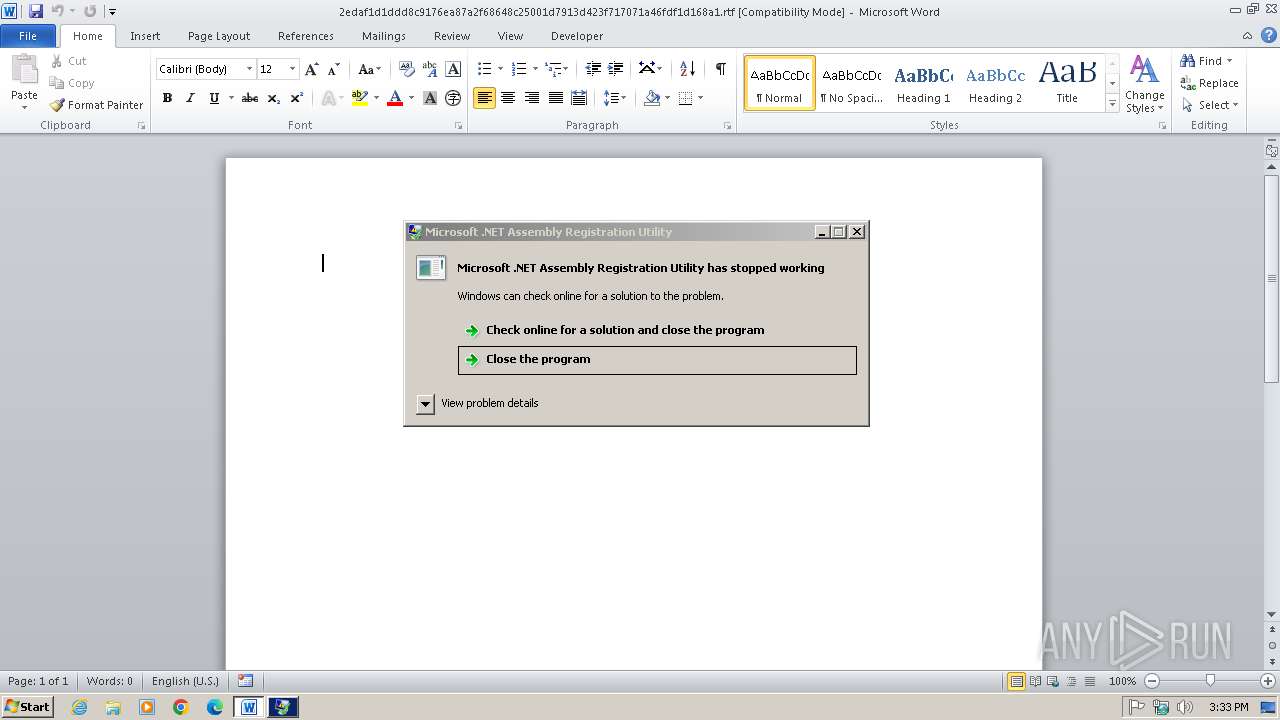Switch to the Page Layout tab
This screenshot has height=720, width=1280.
click(219, 36)
